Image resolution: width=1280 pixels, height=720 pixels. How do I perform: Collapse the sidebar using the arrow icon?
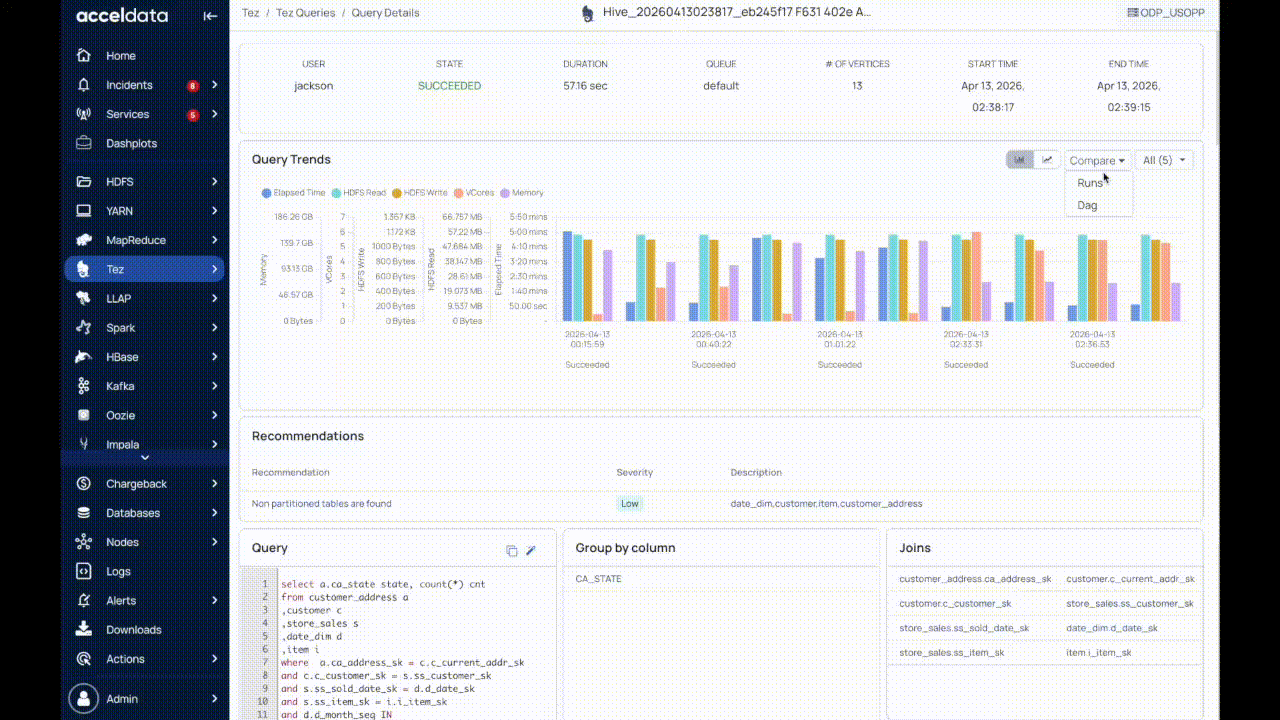click(x=210, y=15)
